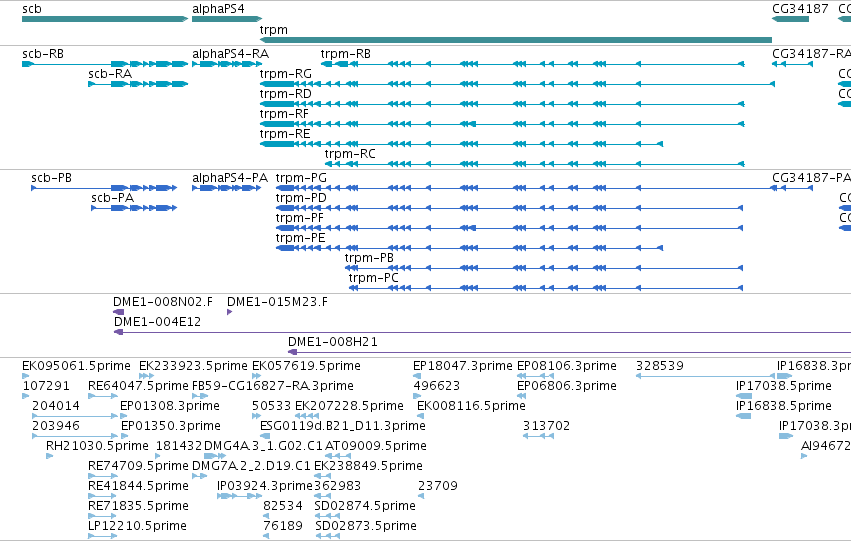The width and height of the screenshot is (851, 541).
Task: Click the trpm-RC transcript label
Action: point(350,154)
